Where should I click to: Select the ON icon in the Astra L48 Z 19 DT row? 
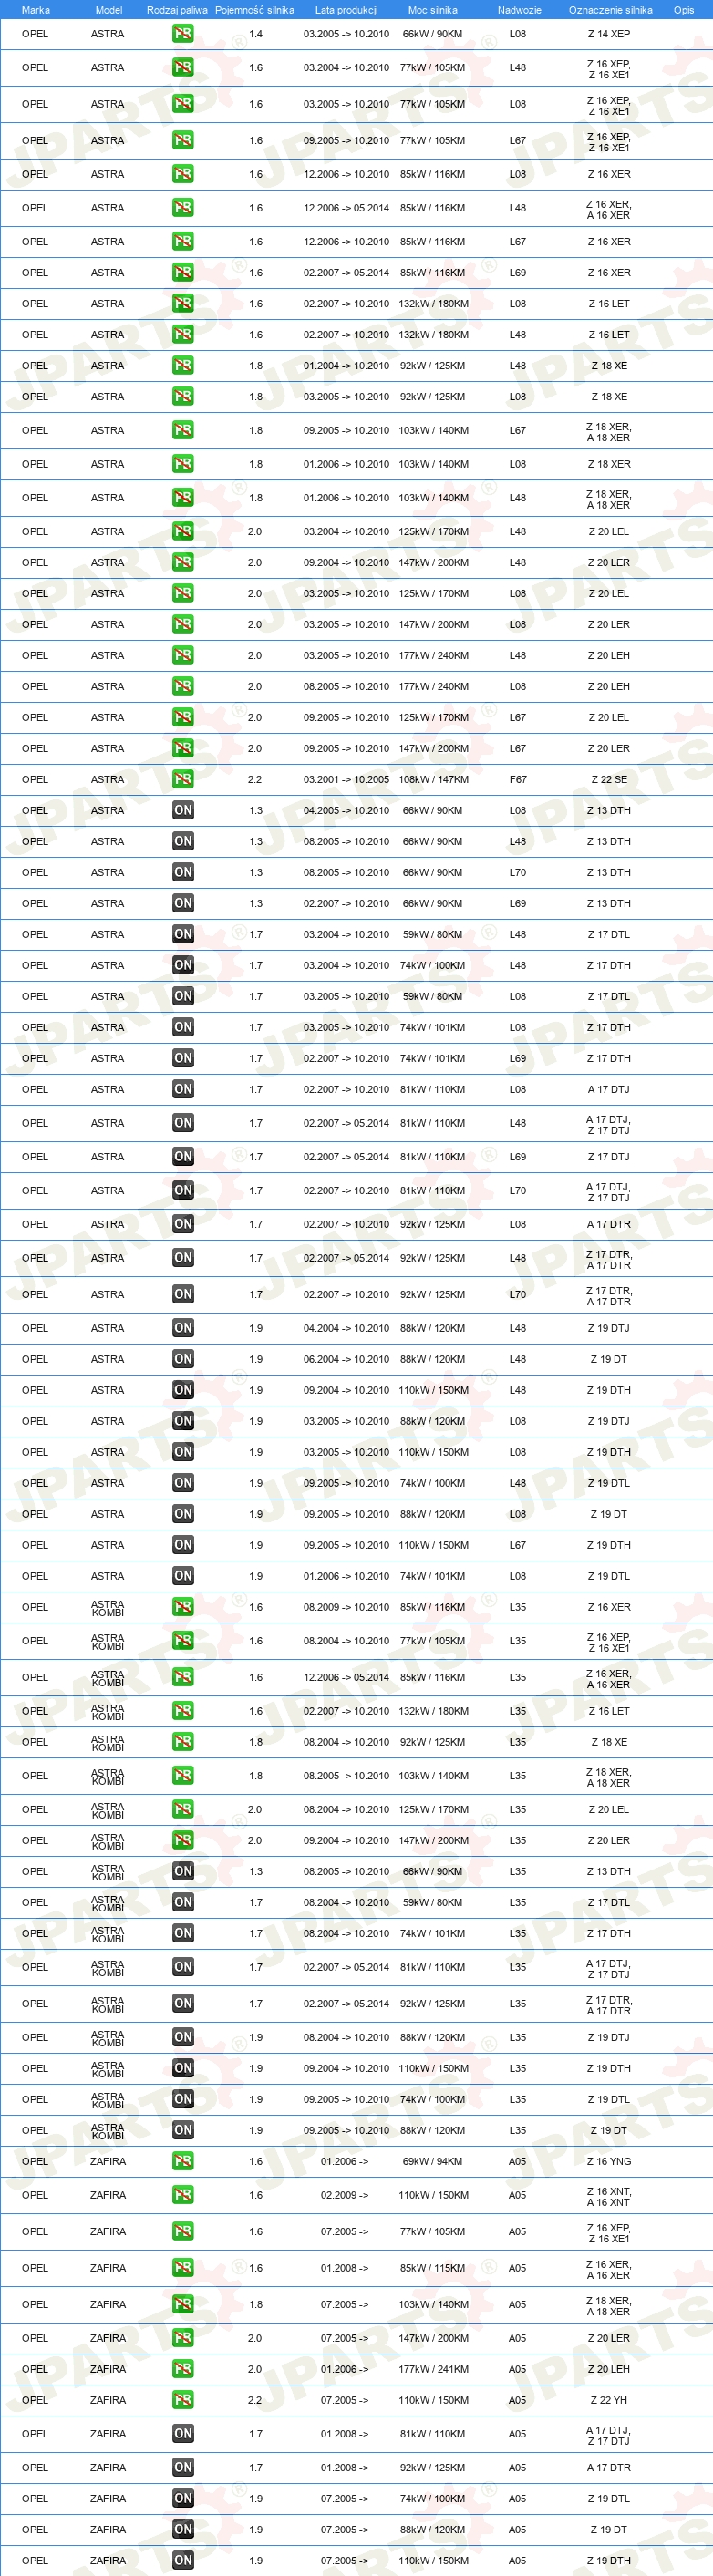(183, 1359)
